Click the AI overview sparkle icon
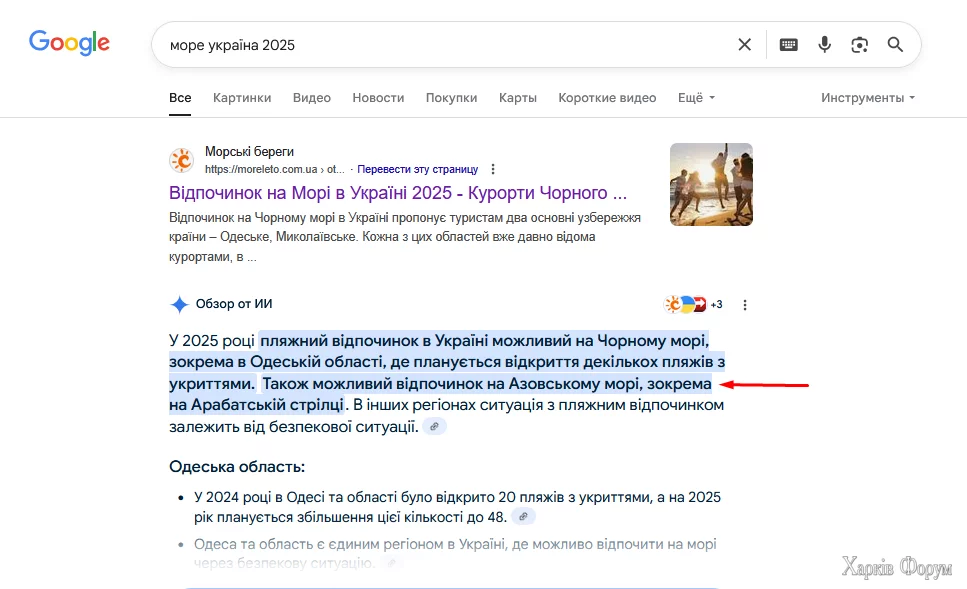This screenshot has width=967, height=589. point(179,304)
